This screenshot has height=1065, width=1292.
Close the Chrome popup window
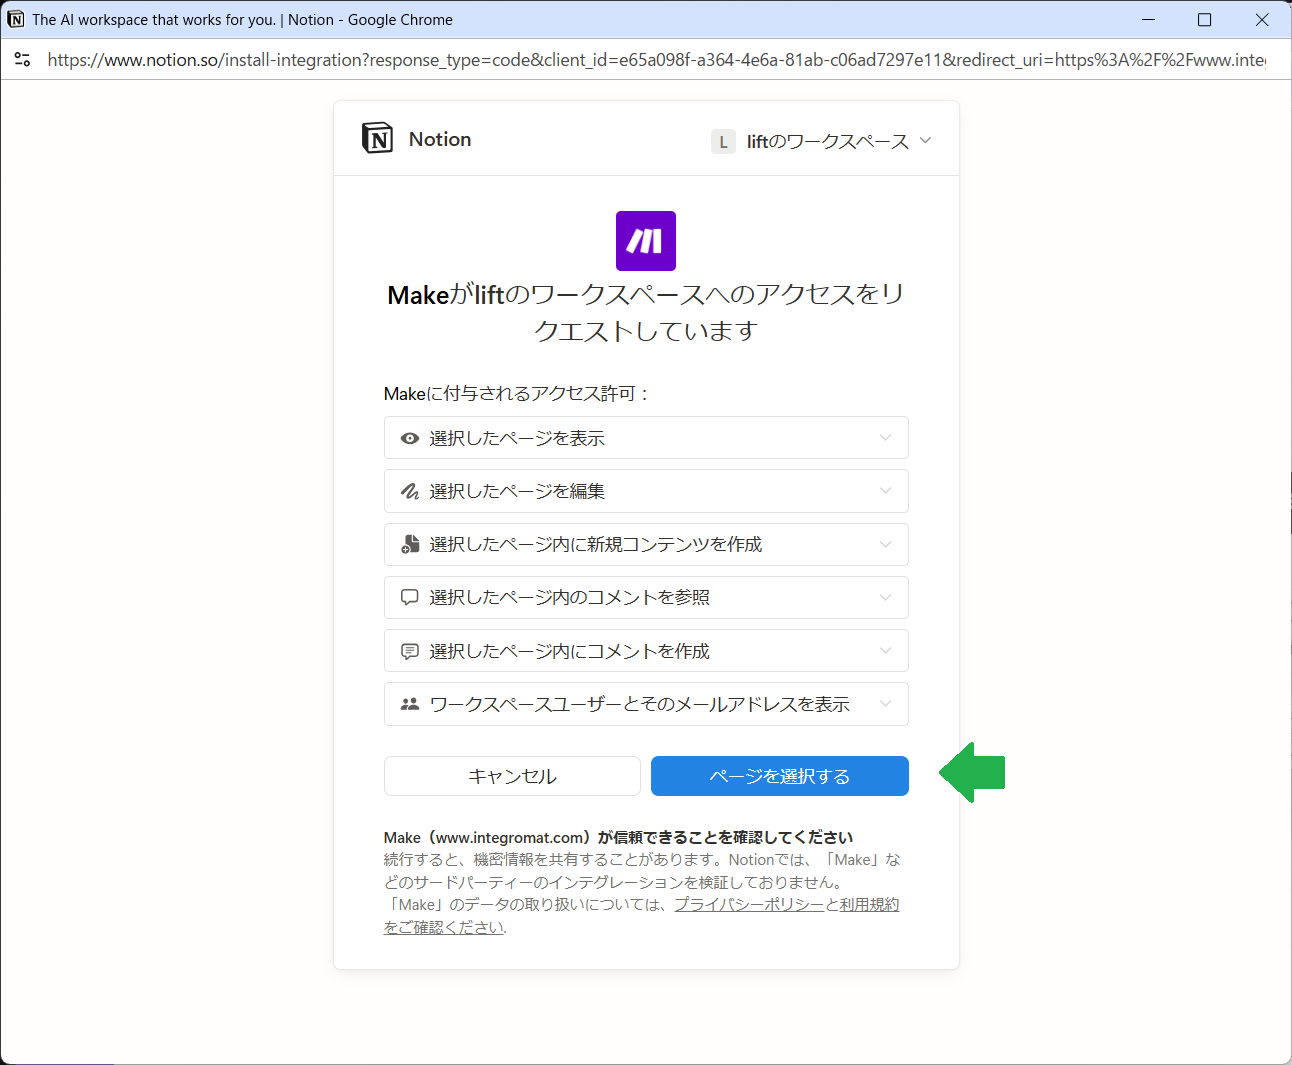pos(1262,20)
